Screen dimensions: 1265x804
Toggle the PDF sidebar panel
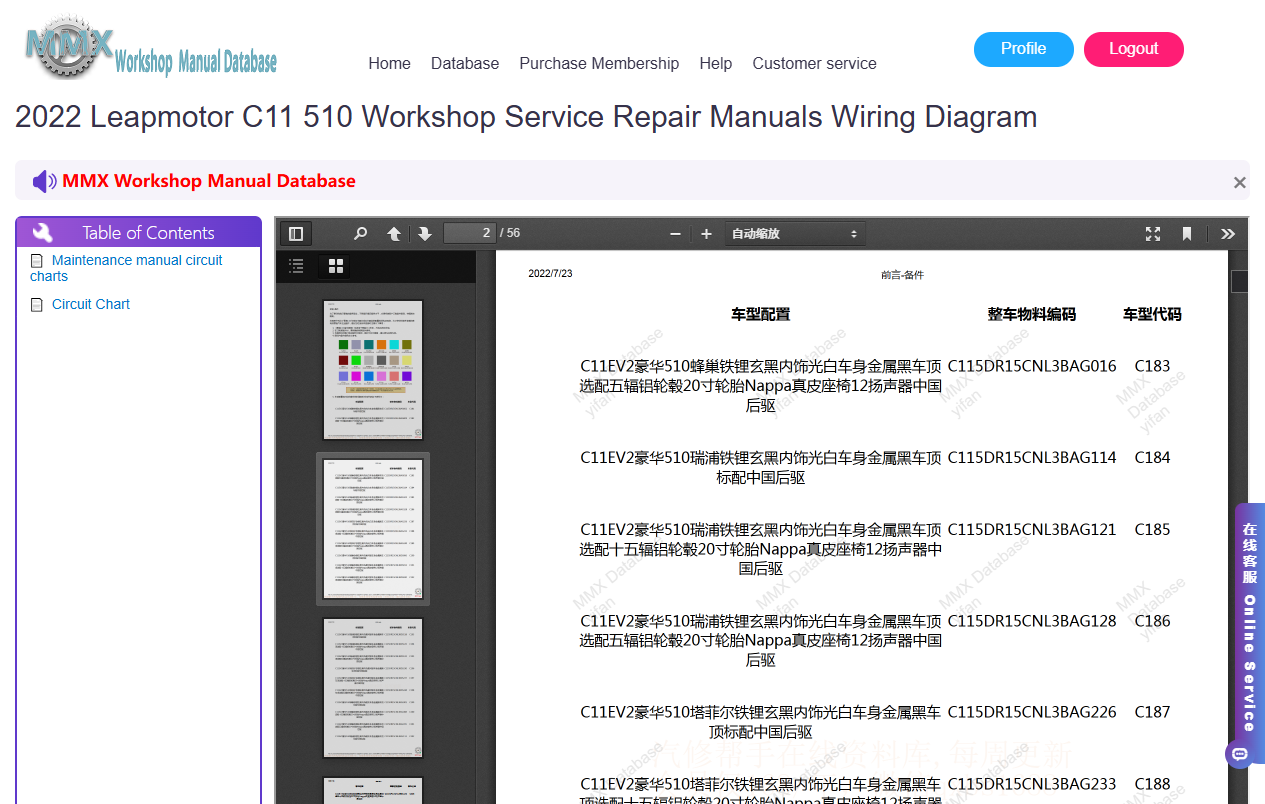[296, 234]
